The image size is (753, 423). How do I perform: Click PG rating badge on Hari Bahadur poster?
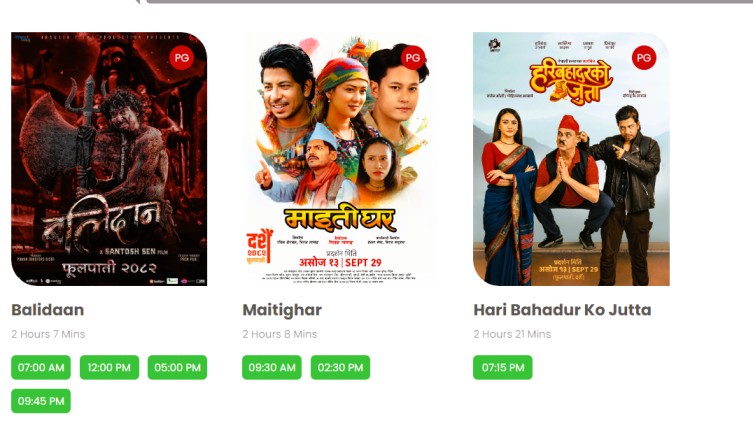click(644, 58)
